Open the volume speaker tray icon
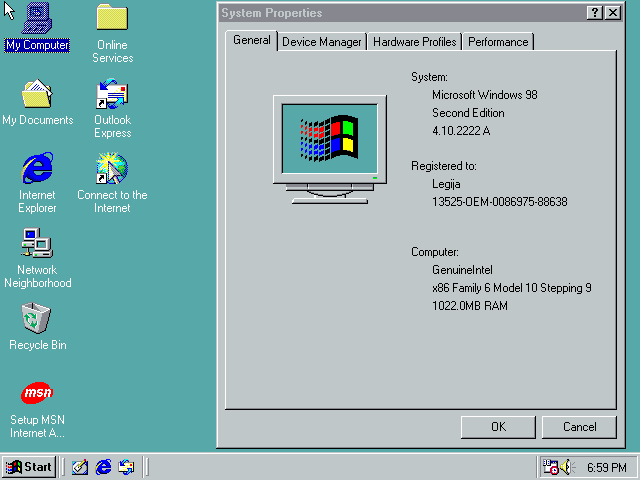Screen dimensions: 640x480 [x=567, y=467]
